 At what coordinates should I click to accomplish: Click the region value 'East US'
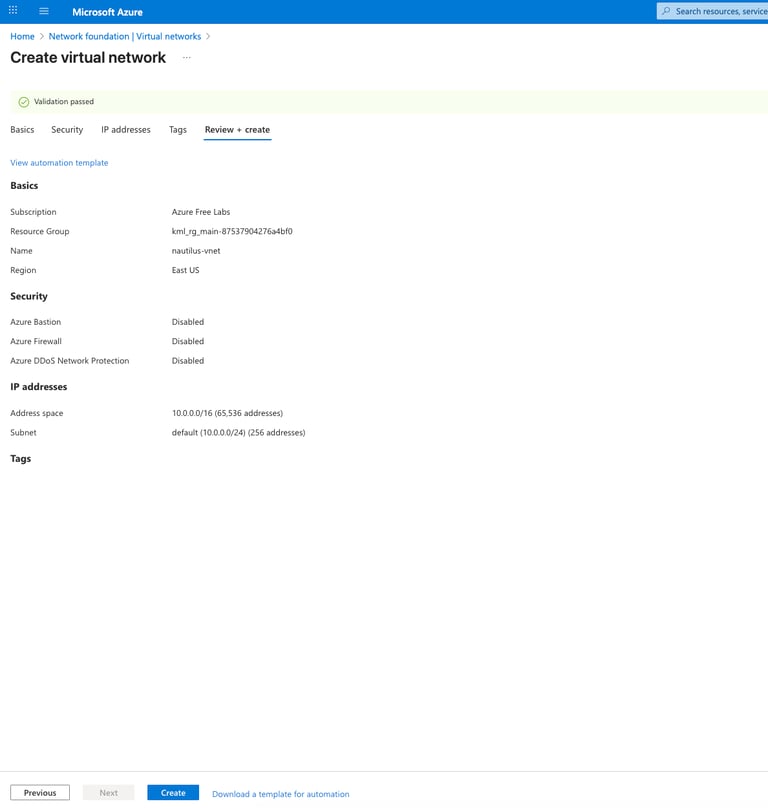[x=186, y=270]
